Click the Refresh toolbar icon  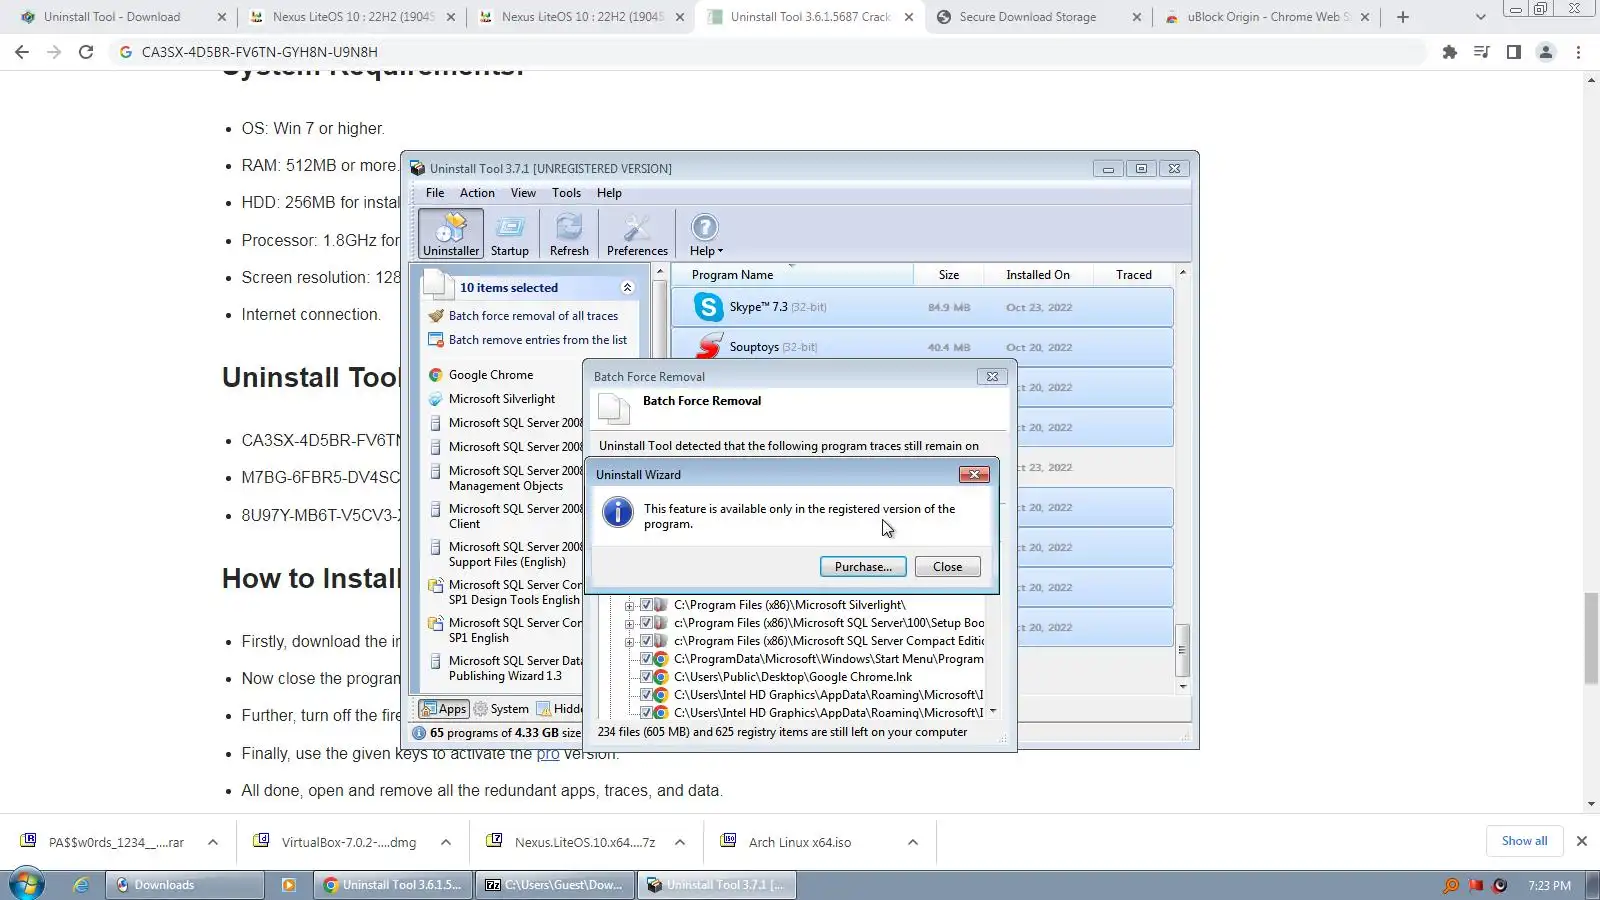(x=569, y=234)
